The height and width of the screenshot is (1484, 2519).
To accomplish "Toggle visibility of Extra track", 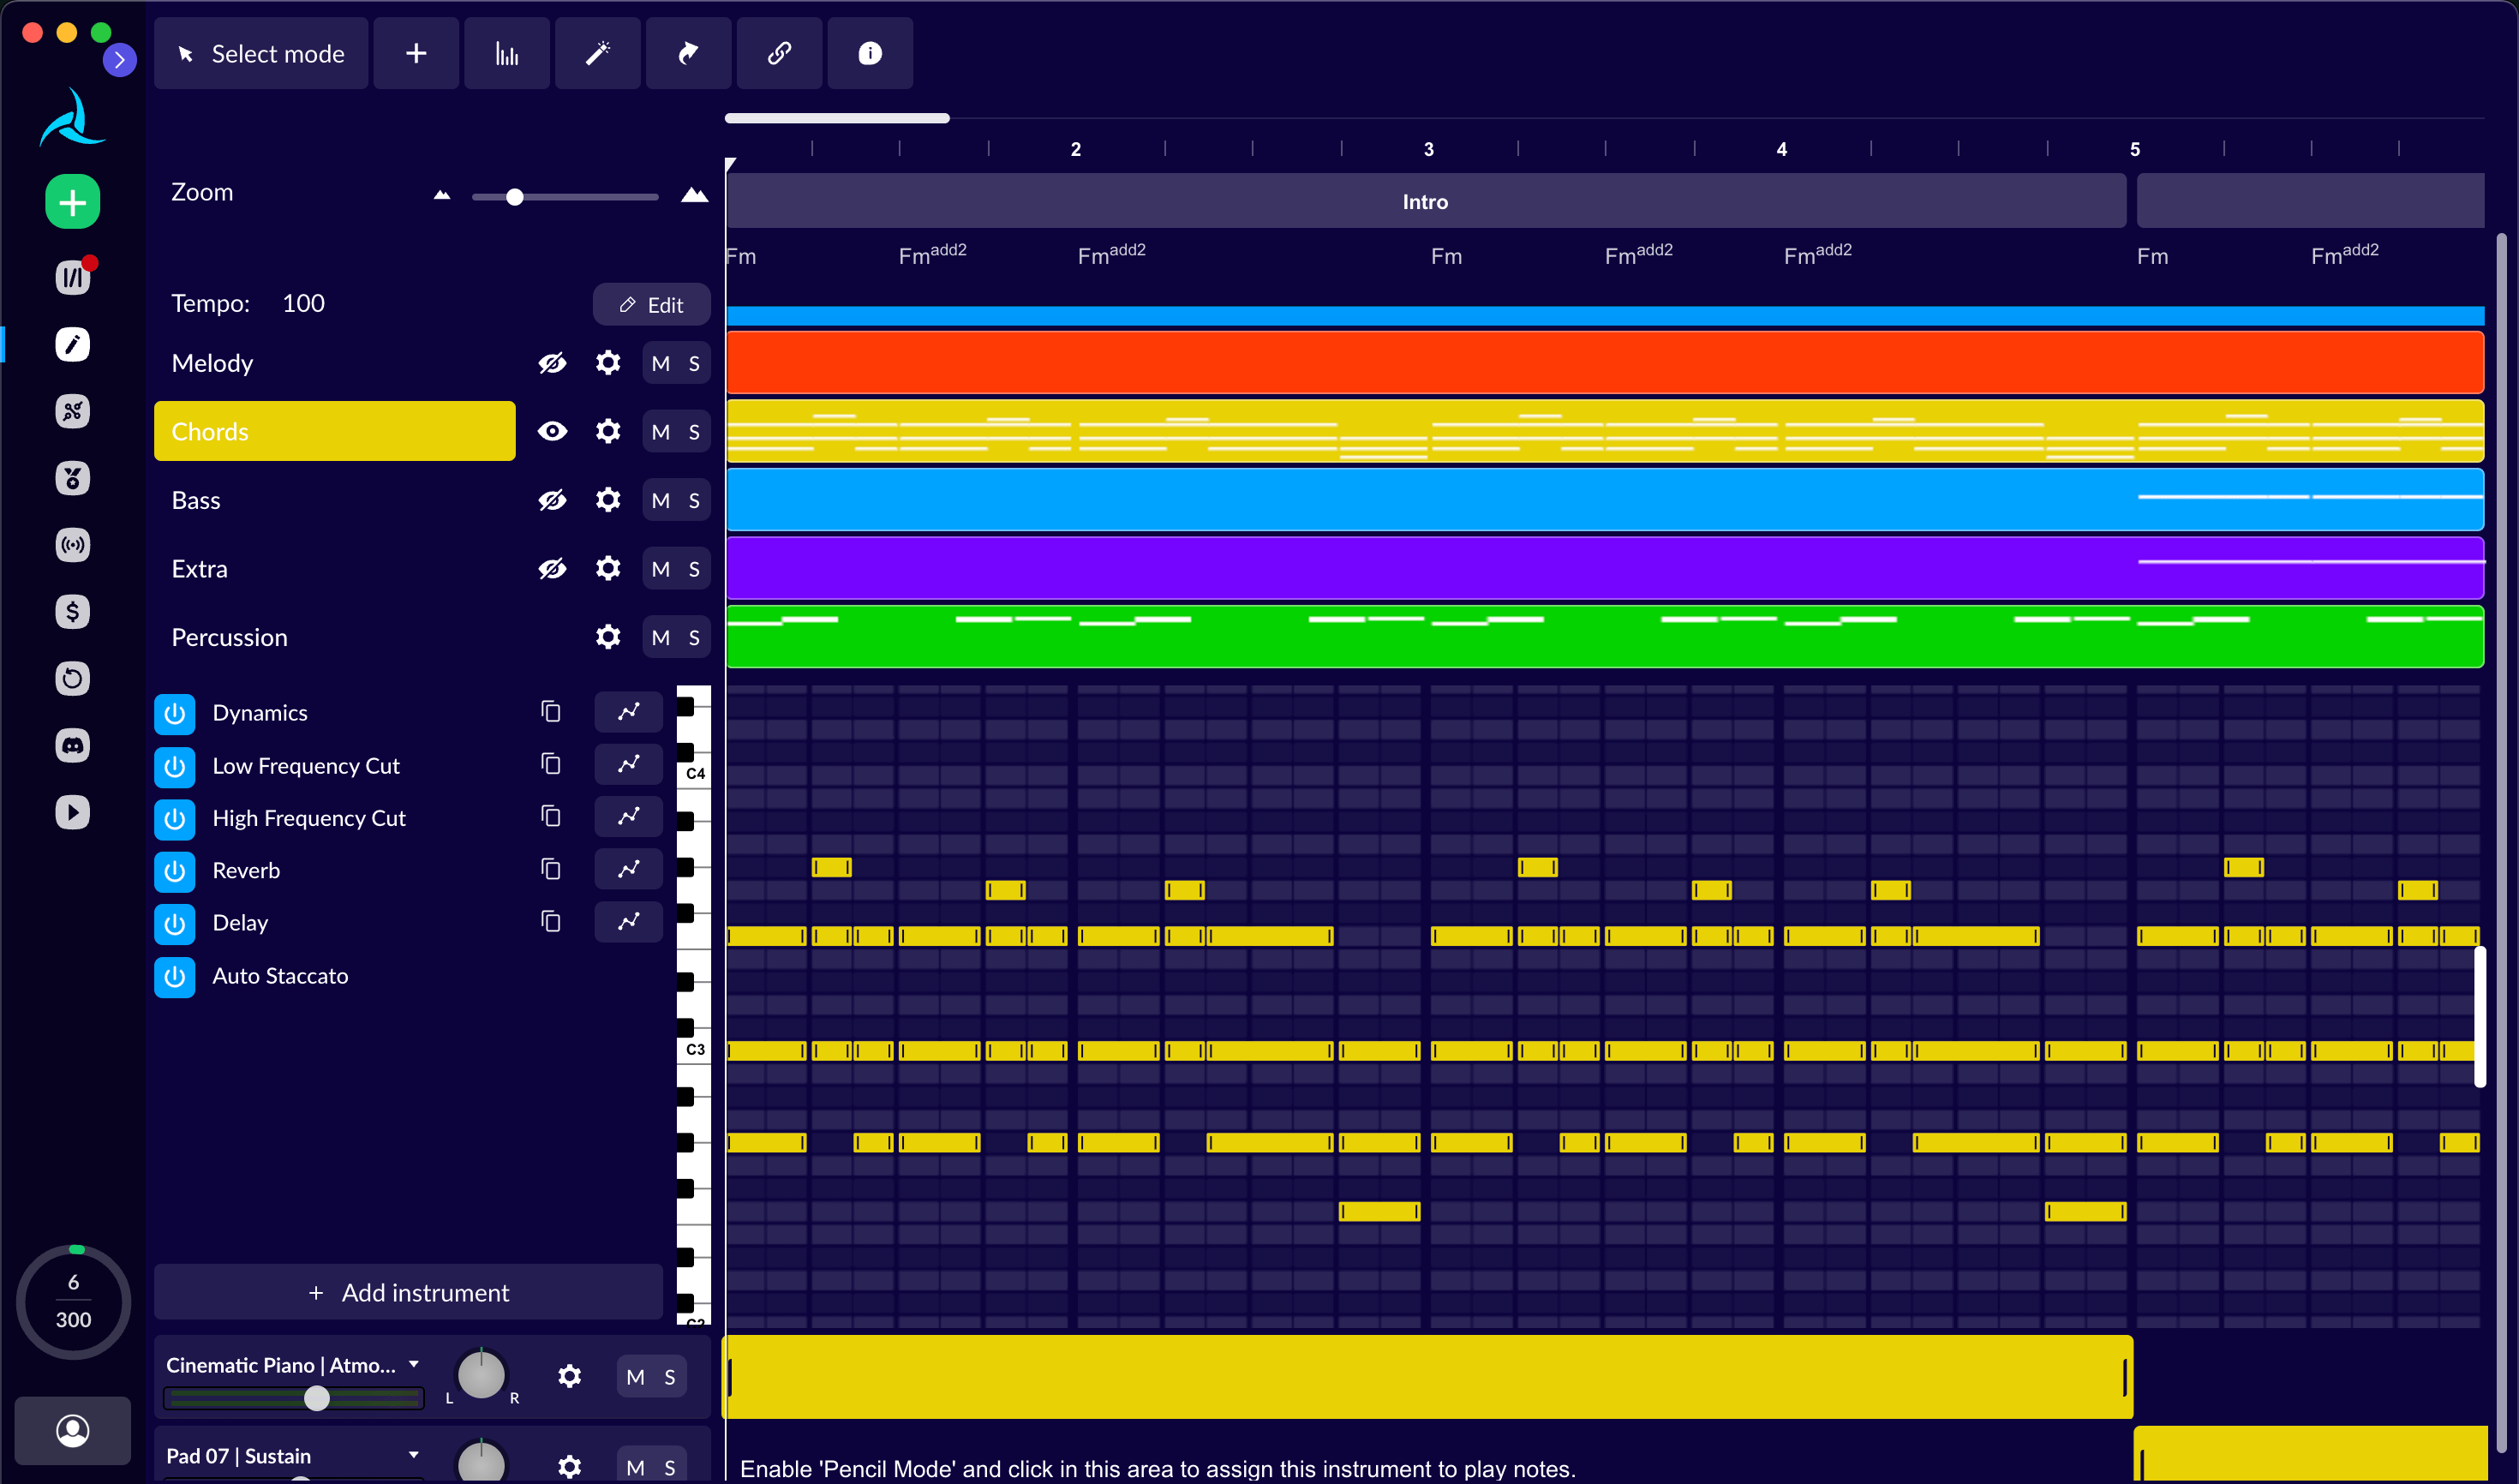I will click(x=551, y=569).
